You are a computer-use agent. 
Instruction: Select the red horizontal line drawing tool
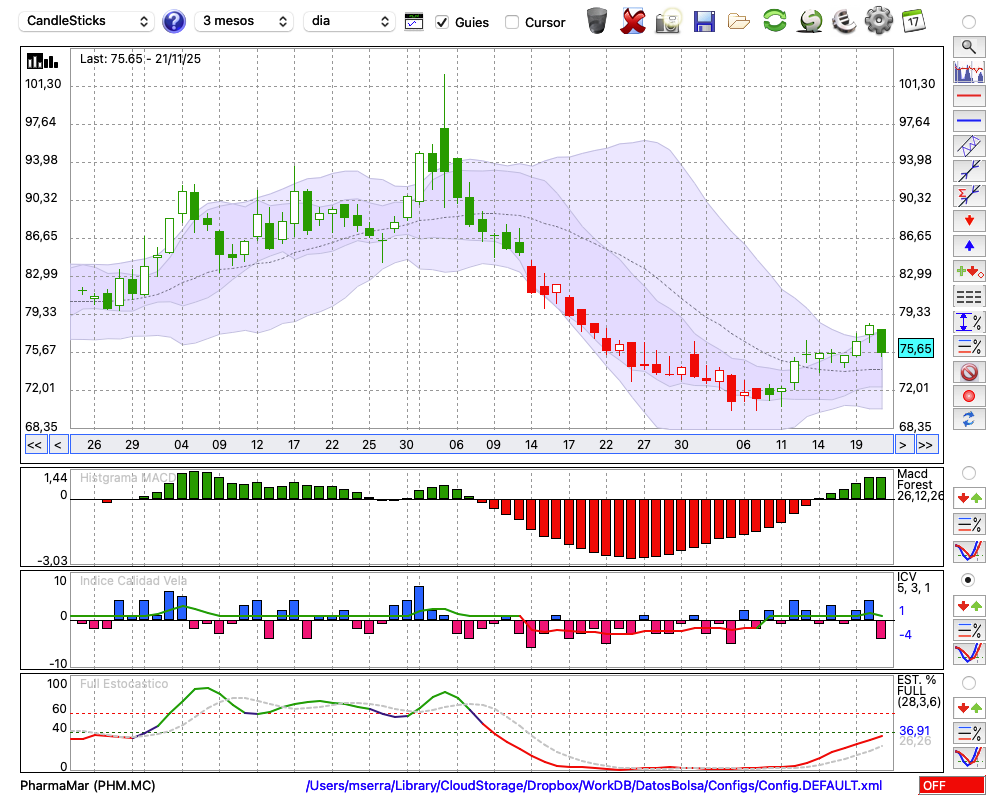pos(968,97)
